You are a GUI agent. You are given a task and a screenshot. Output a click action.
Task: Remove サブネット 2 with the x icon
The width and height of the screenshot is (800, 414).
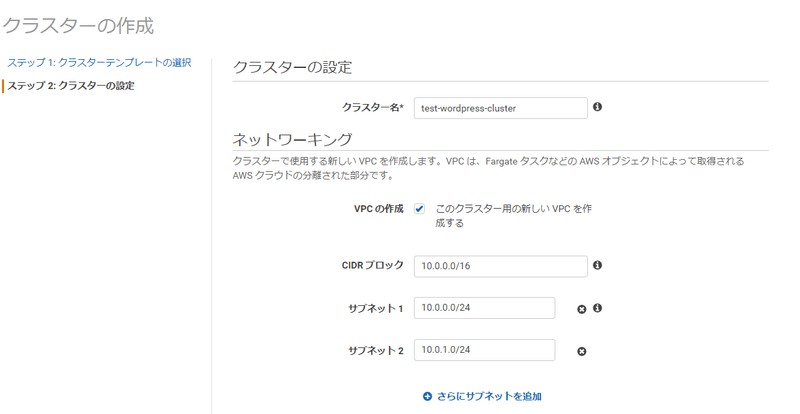[x=581, y=351]
